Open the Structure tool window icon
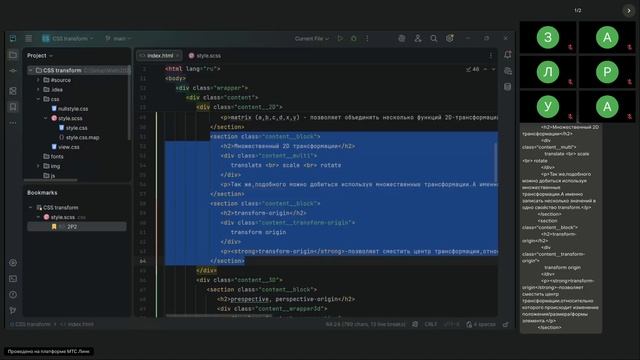 point(13,91)
